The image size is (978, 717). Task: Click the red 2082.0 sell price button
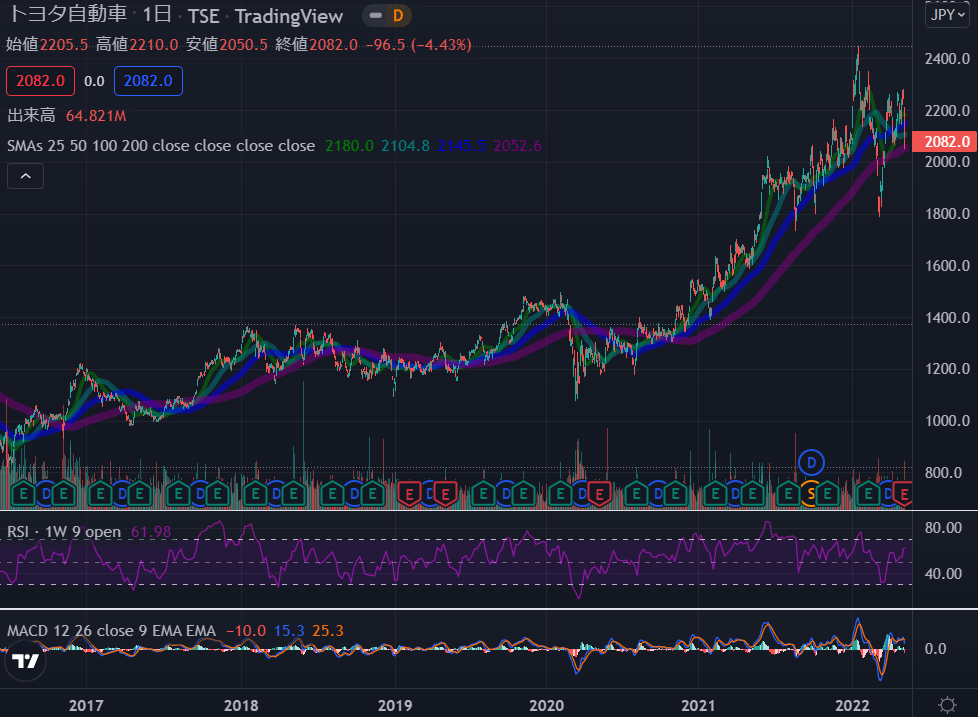pyautogui.click(x=41, y=81)
